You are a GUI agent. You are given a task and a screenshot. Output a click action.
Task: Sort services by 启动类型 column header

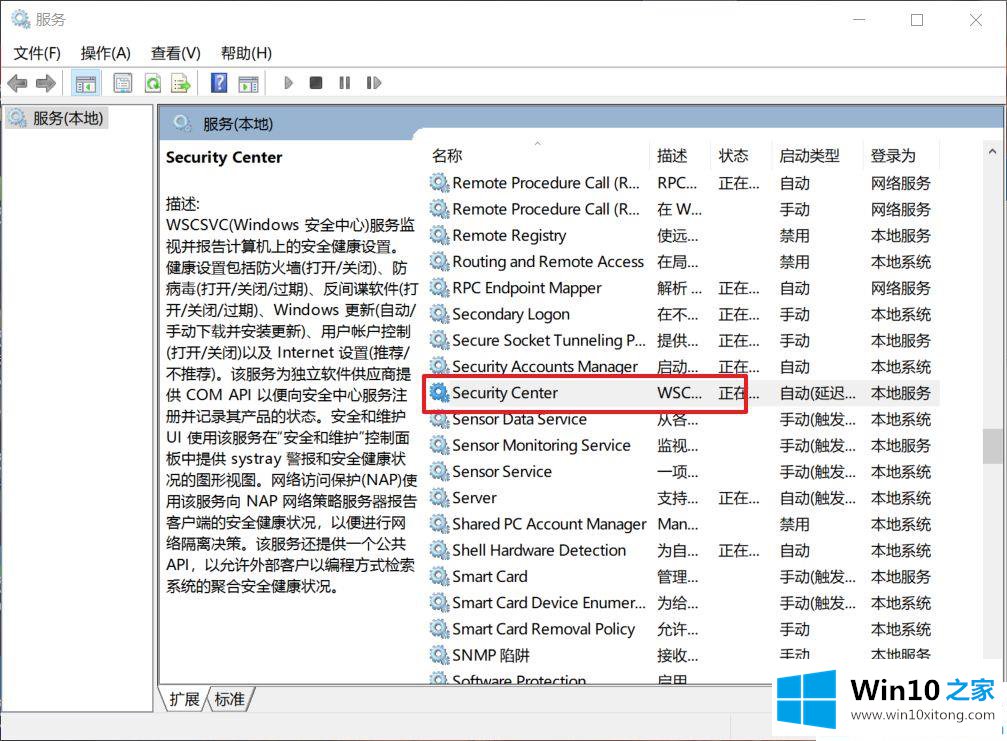point(808,156)
